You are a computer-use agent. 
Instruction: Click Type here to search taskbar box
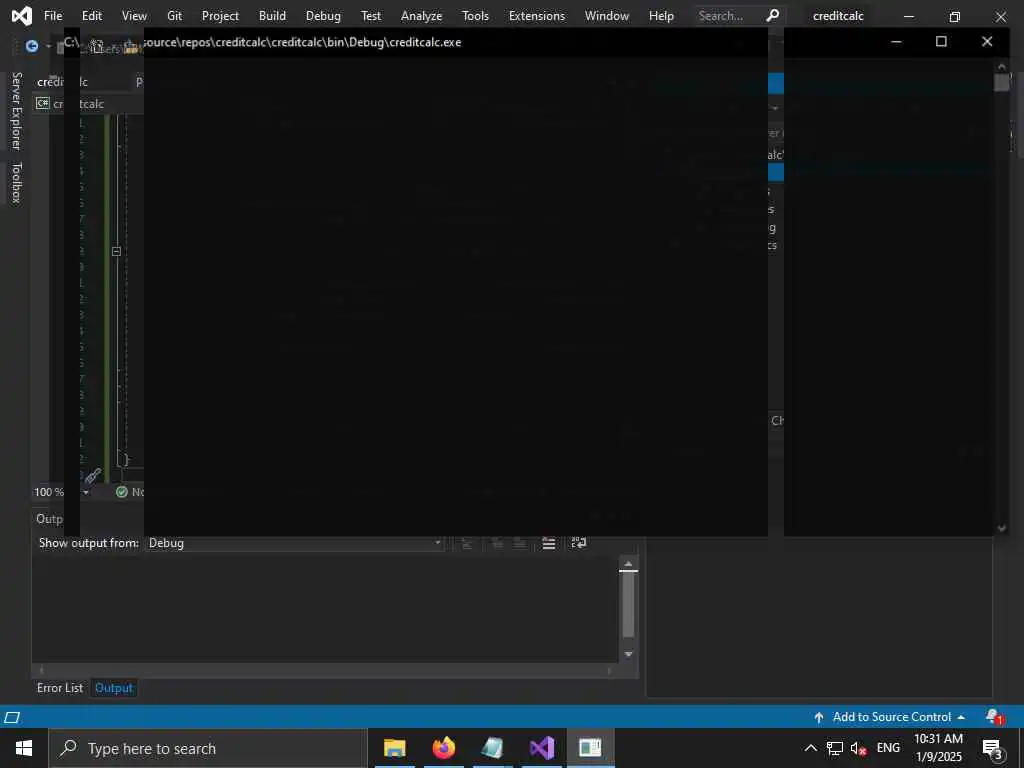point(208,748)
